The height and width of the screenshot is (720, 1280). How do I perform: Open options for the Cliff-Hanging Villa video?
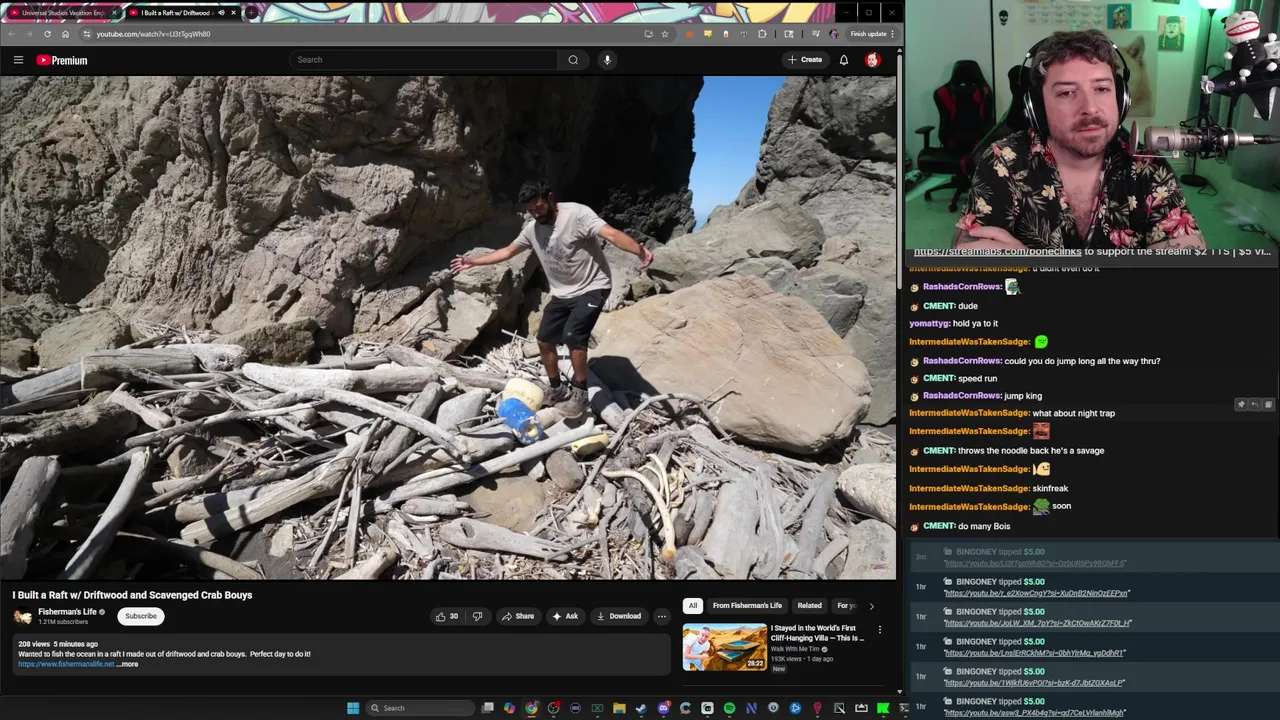click(880, 630)
